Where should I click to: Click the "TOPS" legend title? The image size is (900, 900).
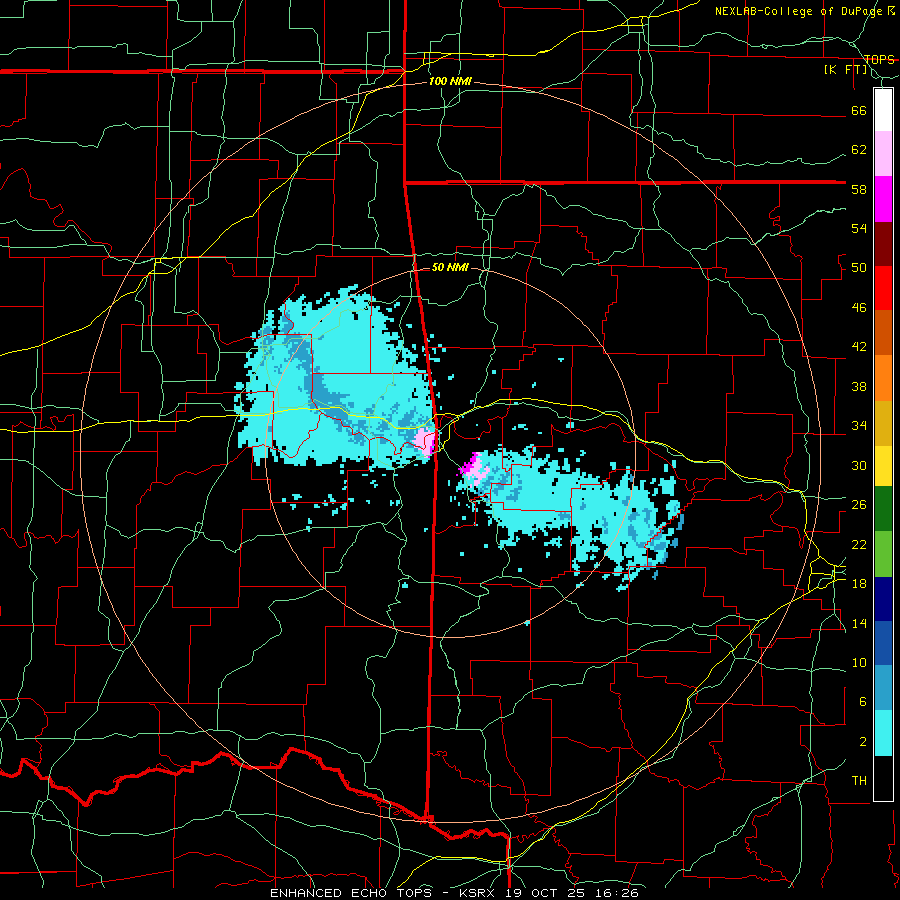(879, 60)
